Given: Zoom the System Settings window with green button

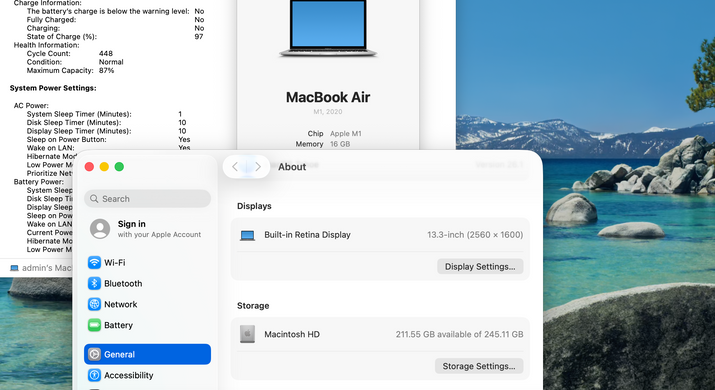Looking at the screenshot, I should click(x=119, y=167).
